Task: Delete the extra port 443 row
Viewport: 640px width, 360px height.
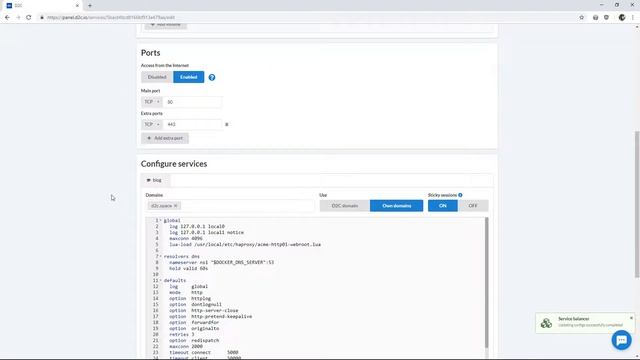Action: 227,124
